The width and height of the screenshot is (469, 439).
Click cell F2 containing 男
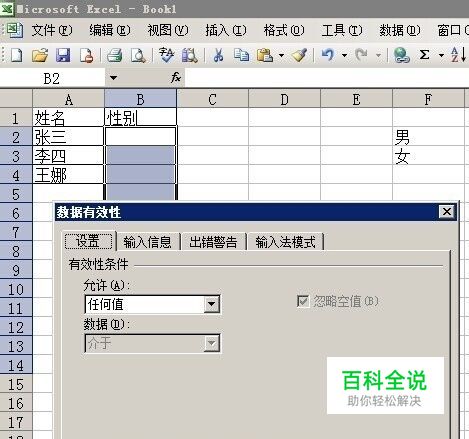pos(428,137)
